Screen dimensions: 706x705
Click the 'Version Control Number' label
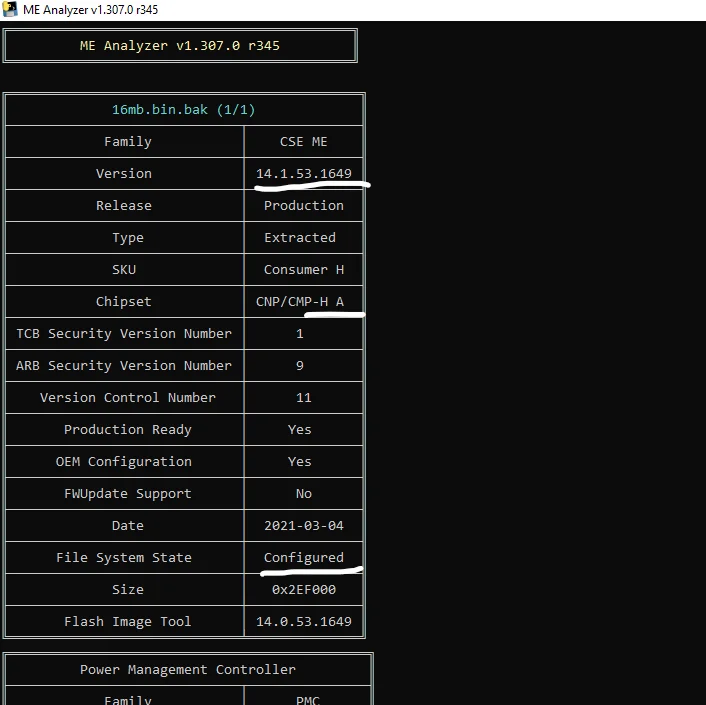click(128, 398)
